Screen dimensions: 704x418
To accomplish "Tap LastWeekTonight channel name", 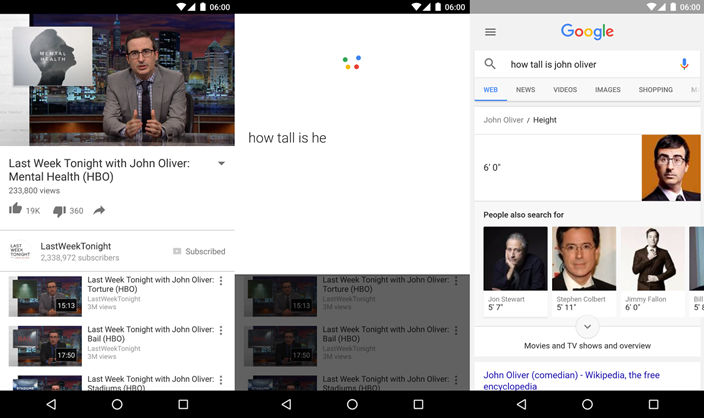I will (75, 246).
